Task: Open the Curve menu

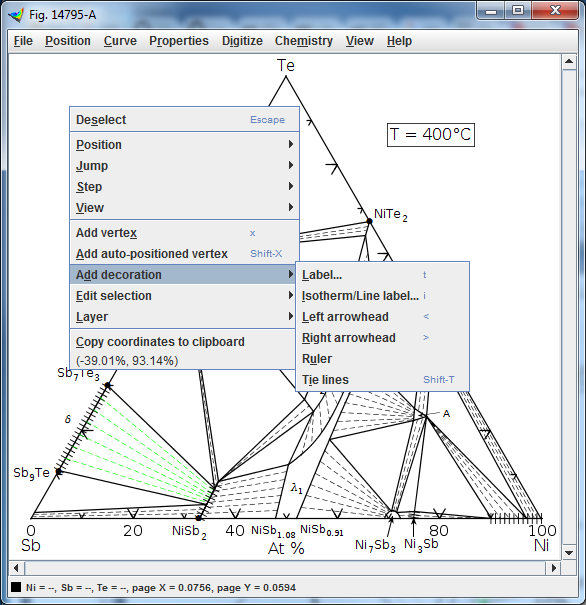Action: pyautogui.click(x=120, y=41)
